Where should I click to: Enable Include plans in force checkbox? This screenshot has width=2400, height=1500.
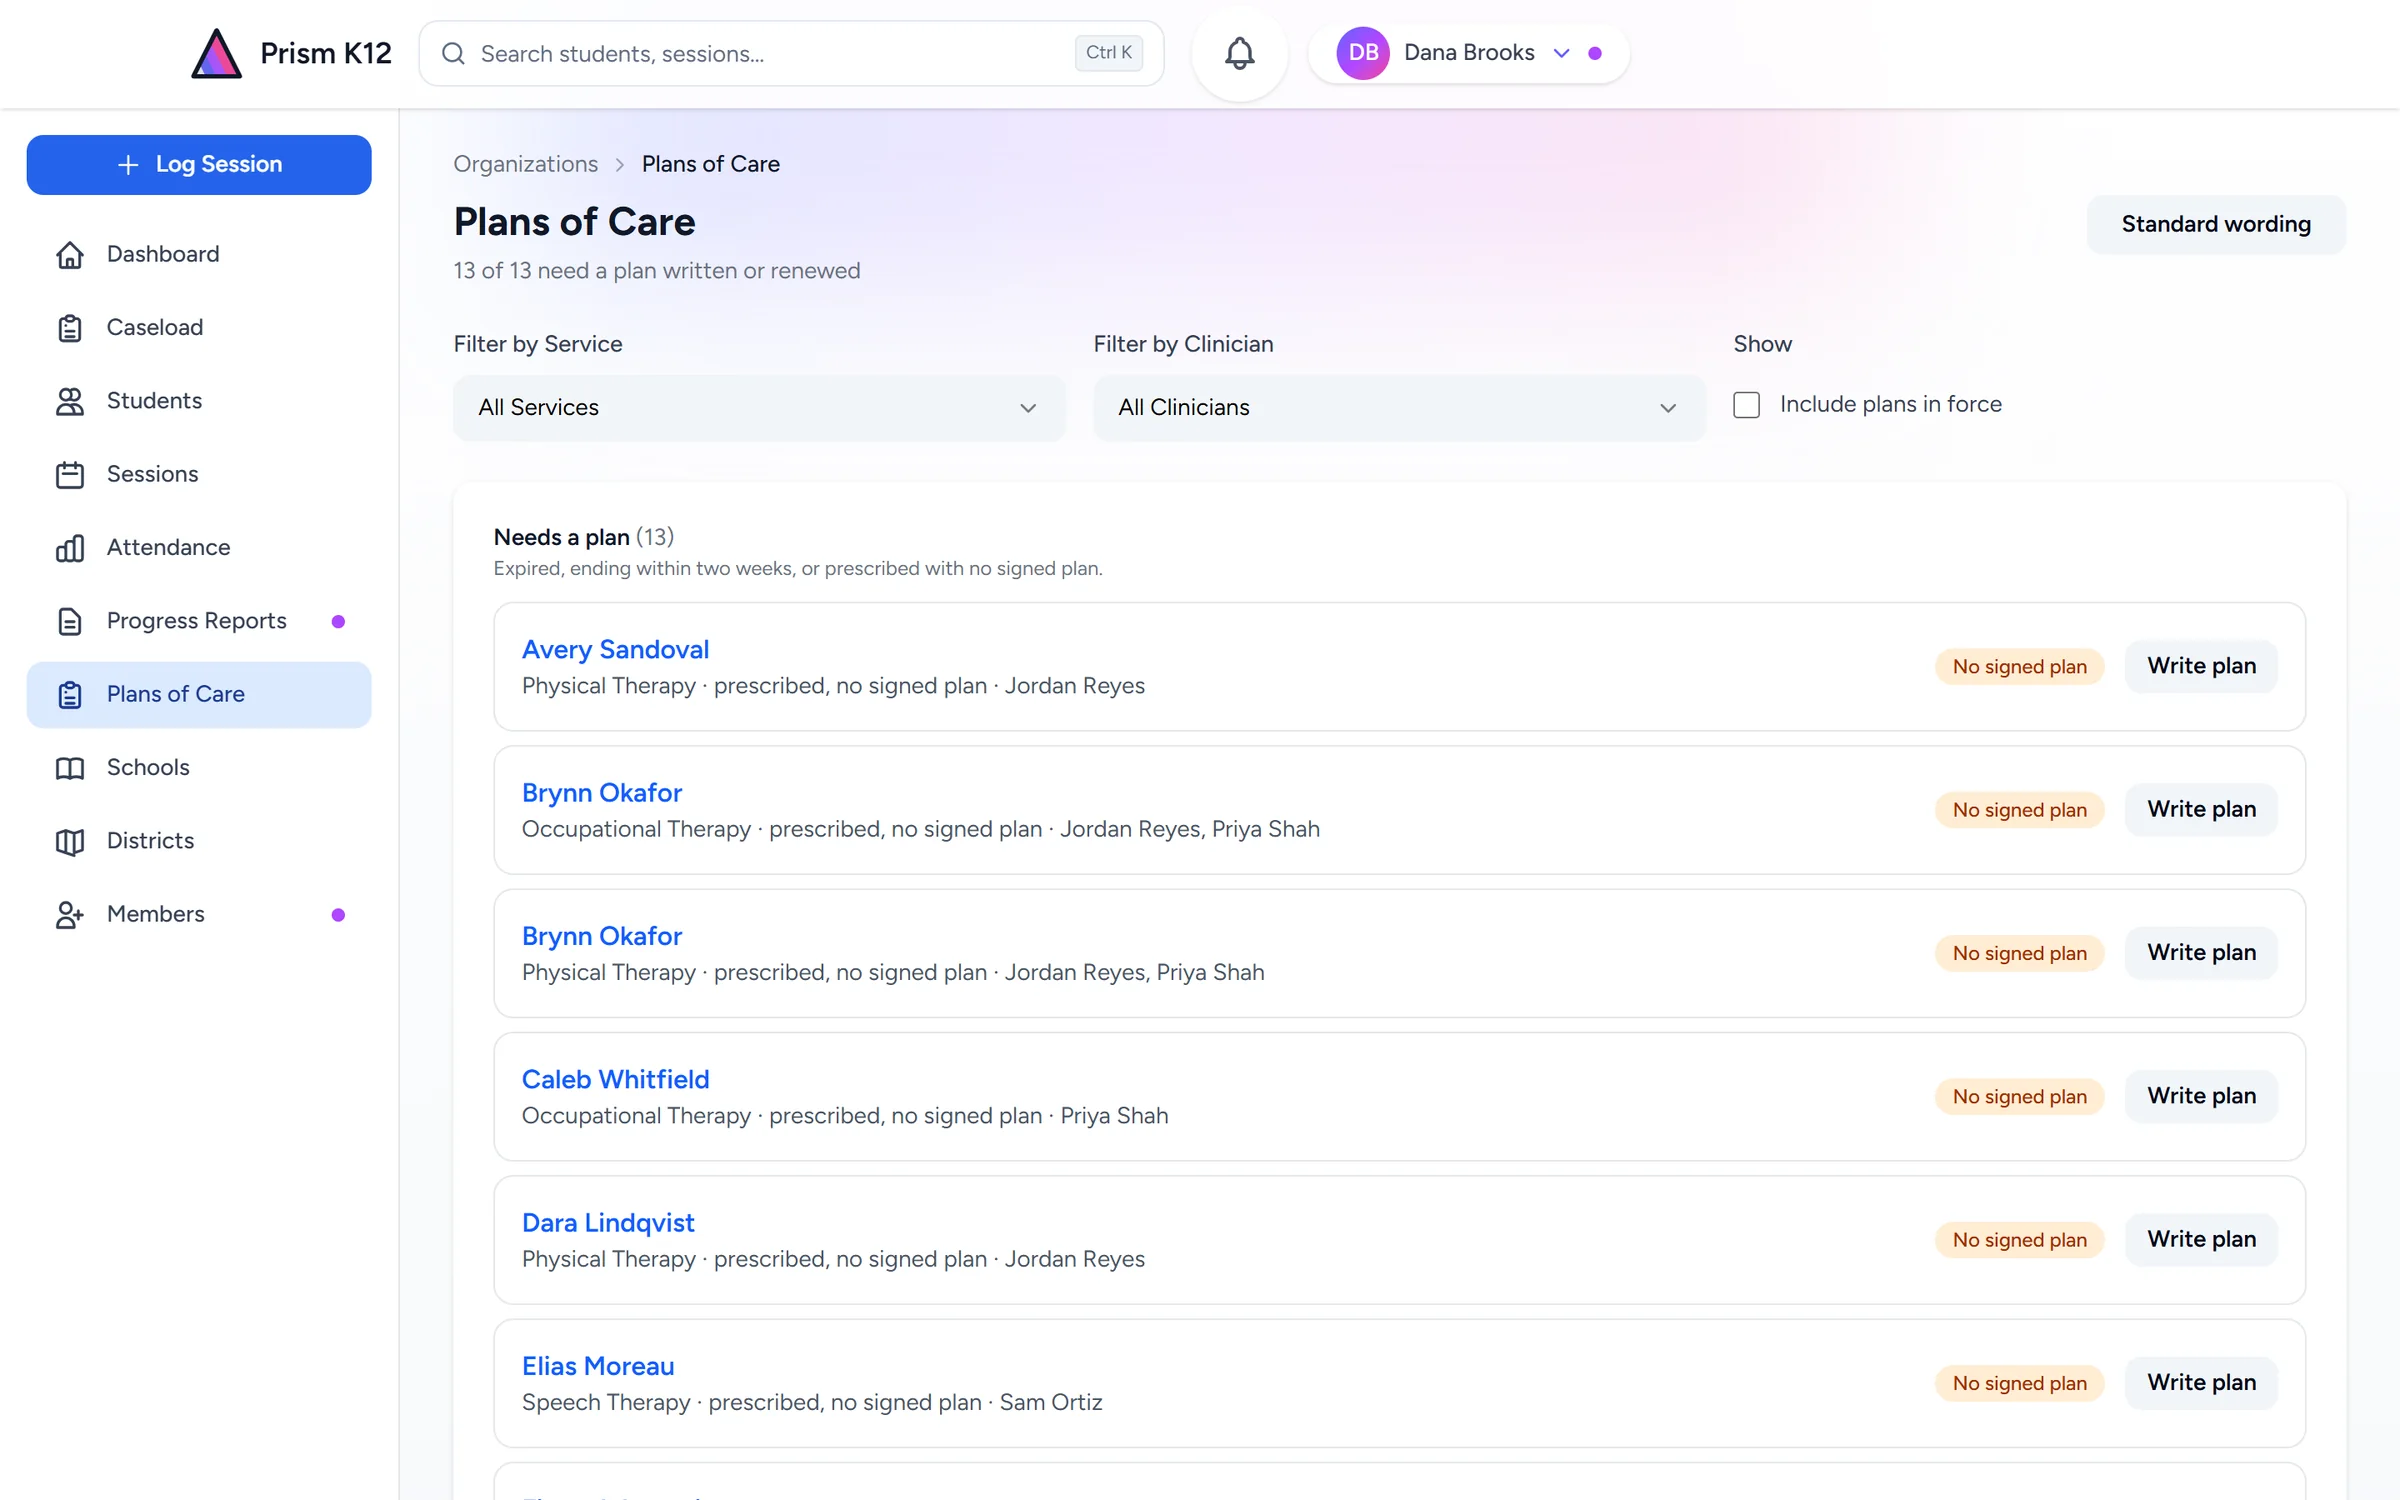click(x=1746, y=404)
